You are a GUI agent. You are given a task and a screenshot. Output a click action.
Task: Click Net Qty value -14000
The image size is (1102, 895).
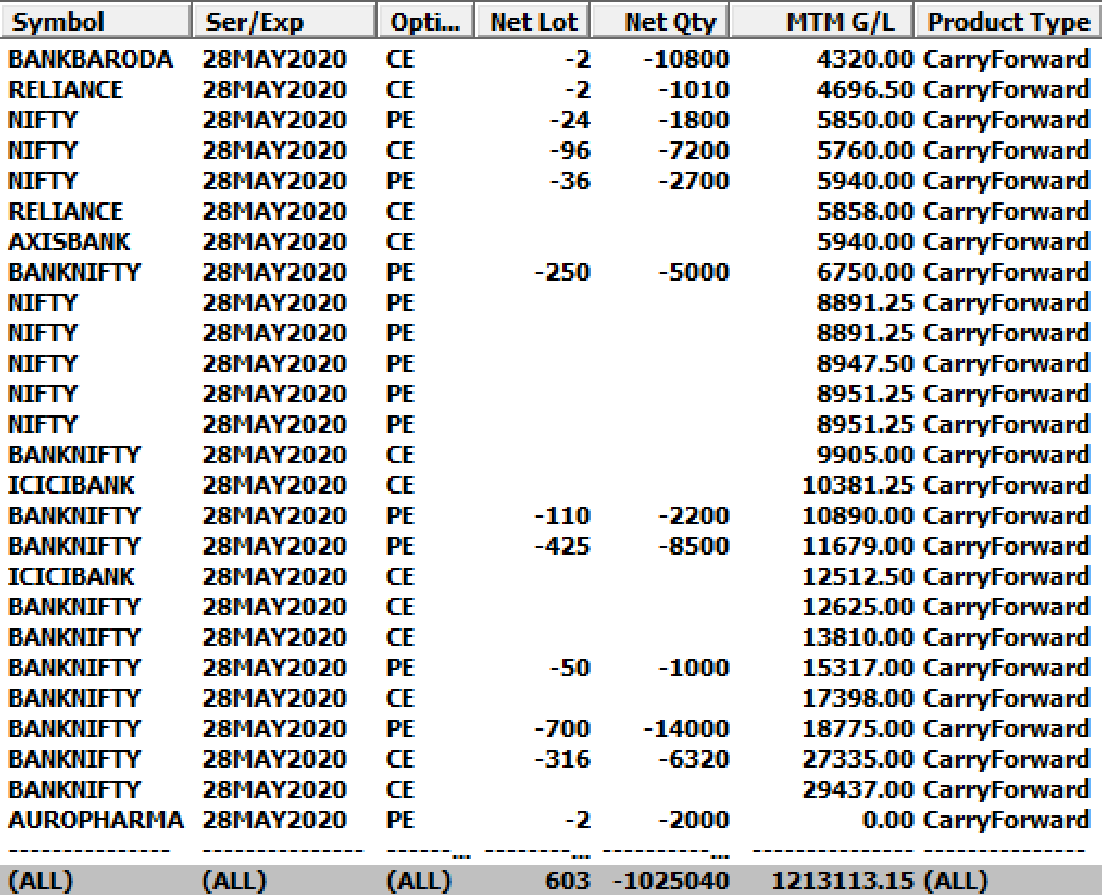(687, 729)
